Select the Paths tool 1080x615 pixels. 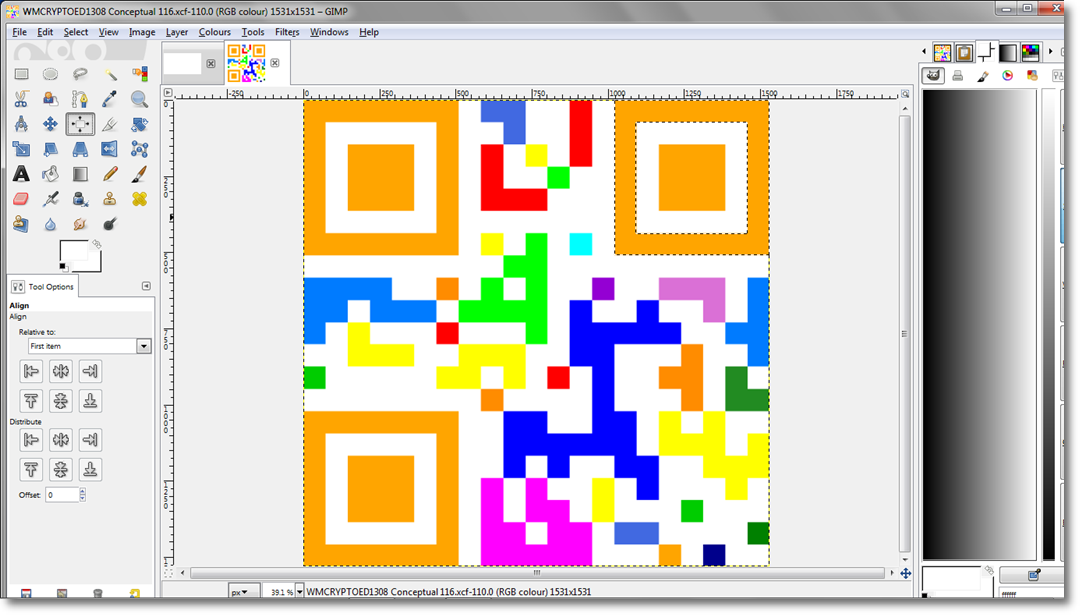[80, 99]
